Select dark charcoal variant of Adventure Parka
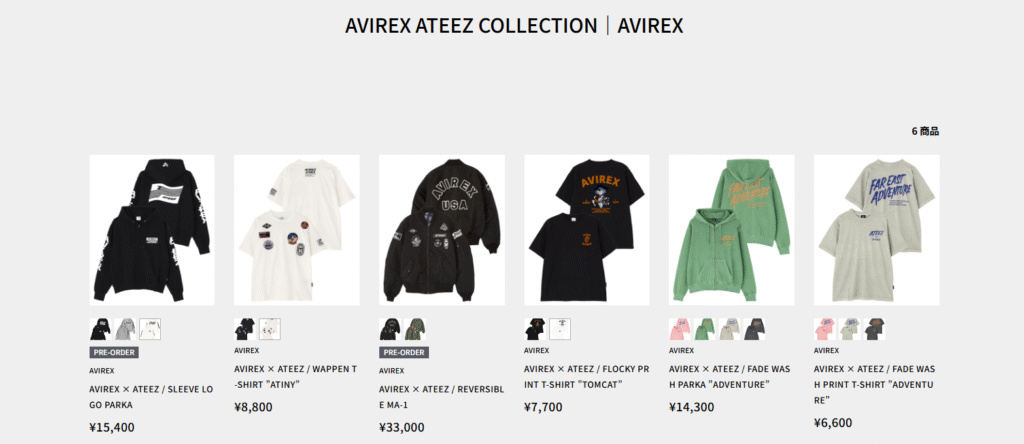Screen dimensions: 1024x444 coord(754,329)
